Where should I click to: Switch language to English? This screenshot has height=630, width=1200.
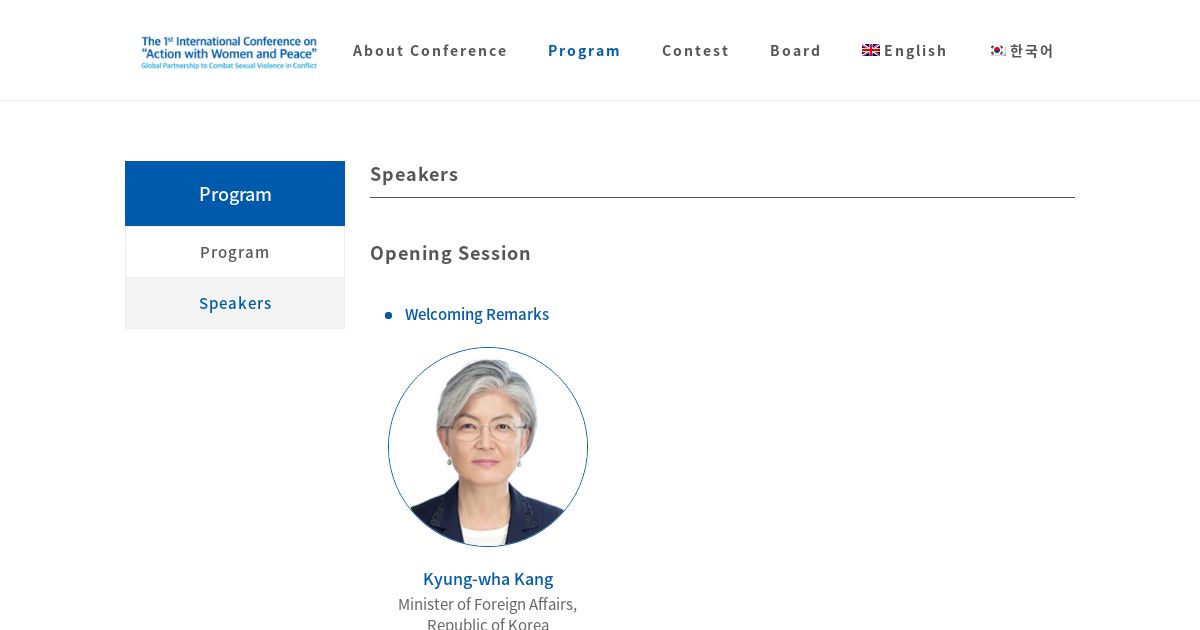[905, 50]
